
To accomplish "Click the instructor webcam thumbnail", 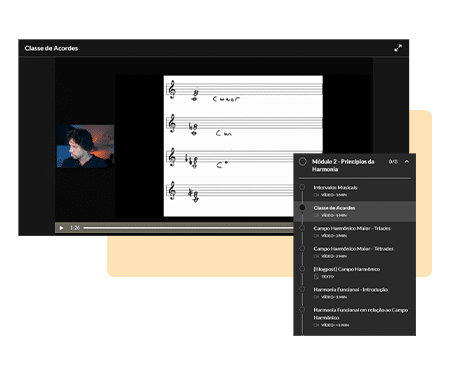I will 85,146.
